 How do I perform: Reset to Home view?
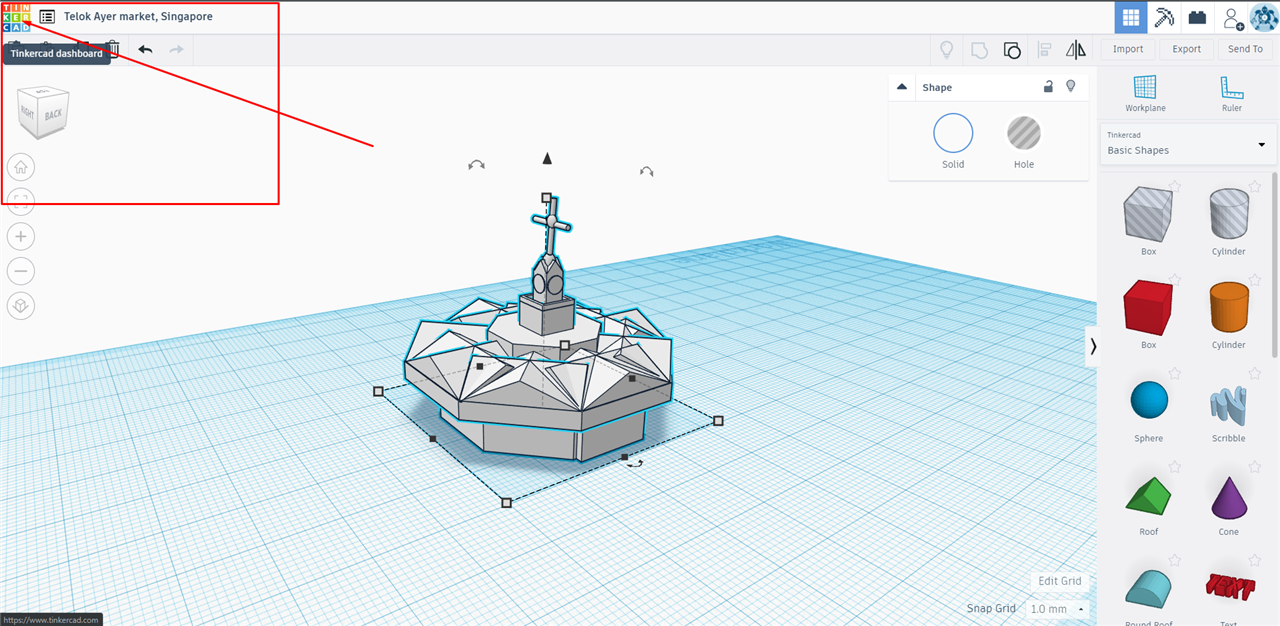(21, 166)
